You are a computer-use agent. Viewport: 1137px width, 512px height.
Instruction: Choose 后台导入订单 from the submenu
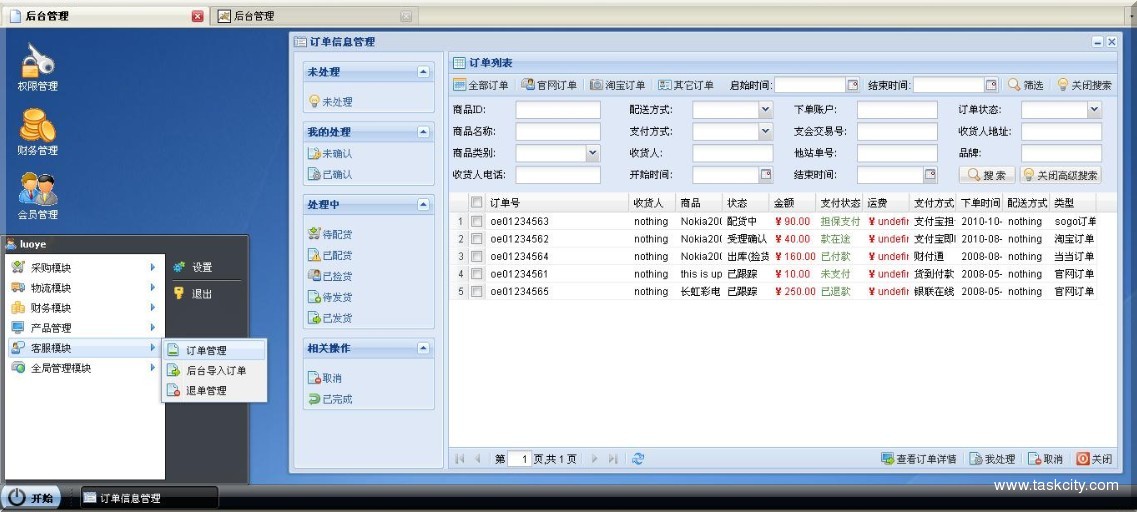pyautogui.click(x=214, y=371)
